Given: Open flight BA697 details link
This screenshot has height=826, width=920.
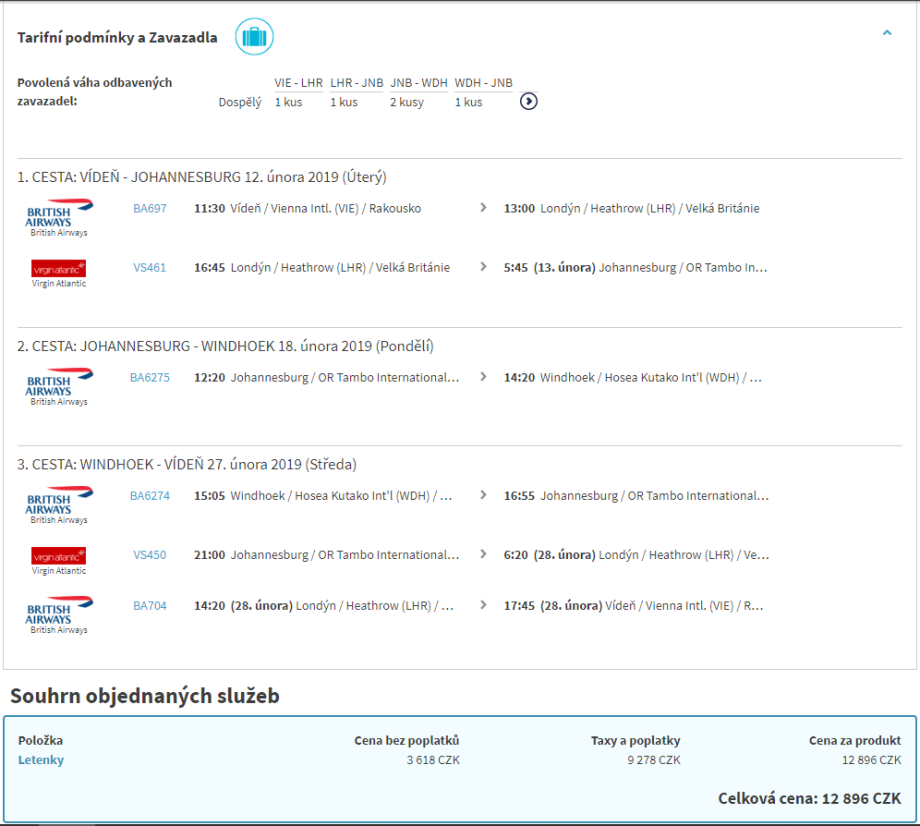Looking at the screenshot, I should click(150, 209).
